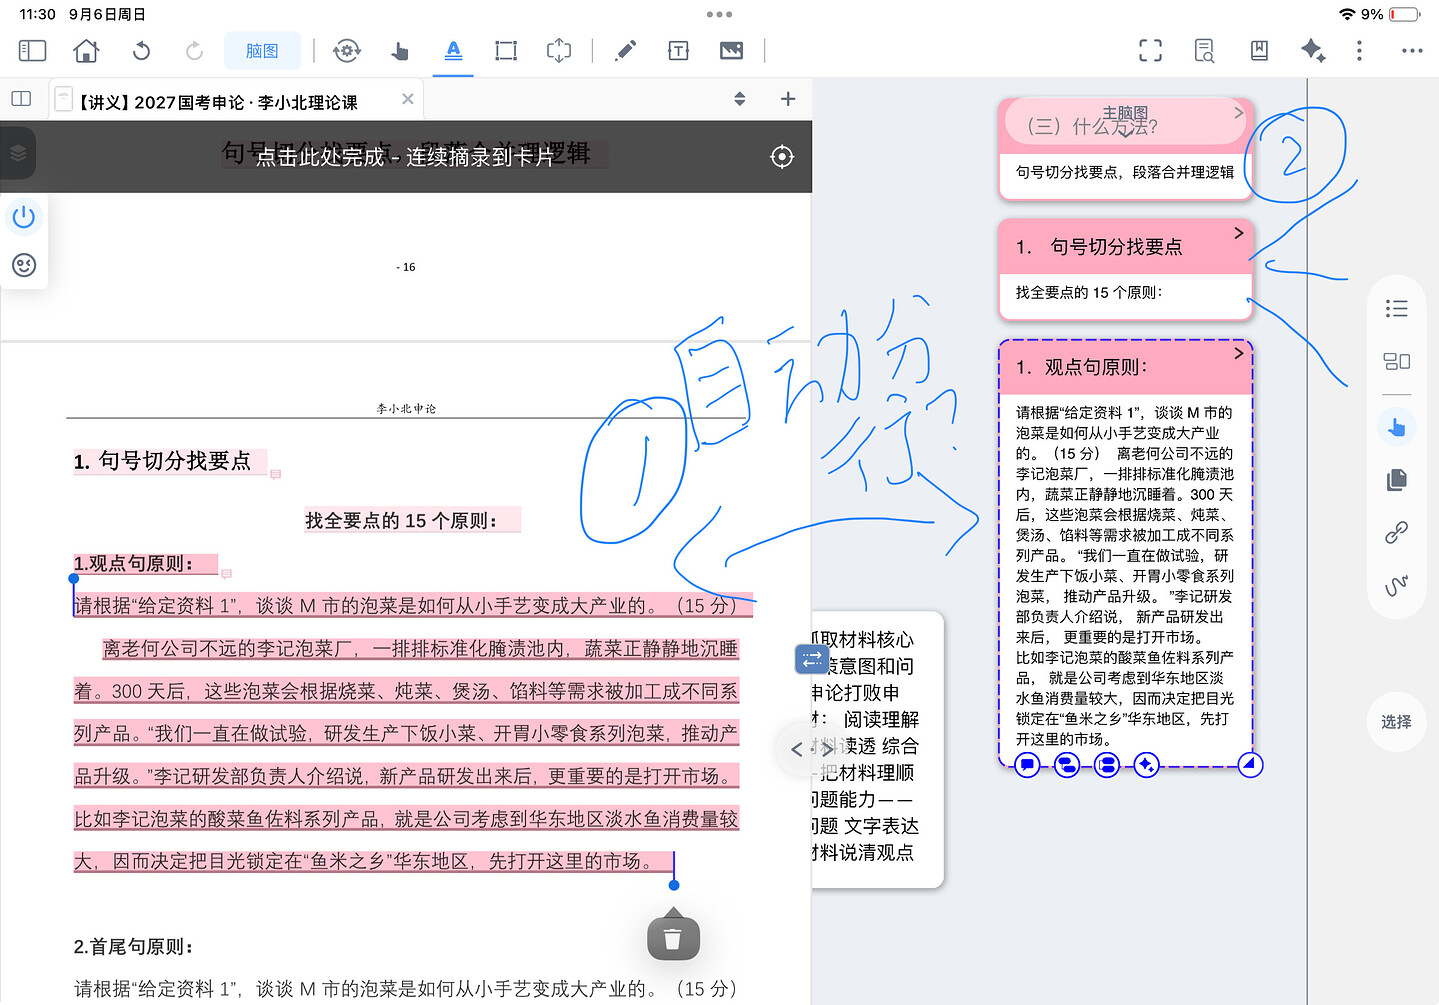
Task: Expand the (三) 什么方法 card chevron
Action: [x=1239, y=113]
